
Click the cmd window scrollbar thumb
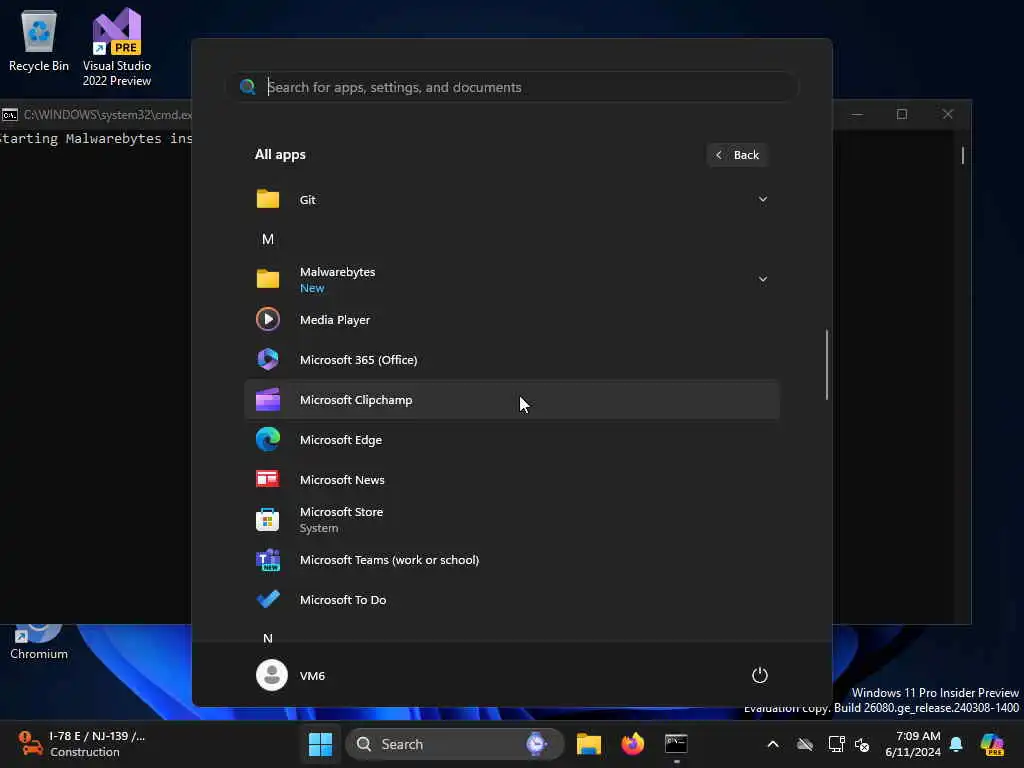[x=963, y=155]
